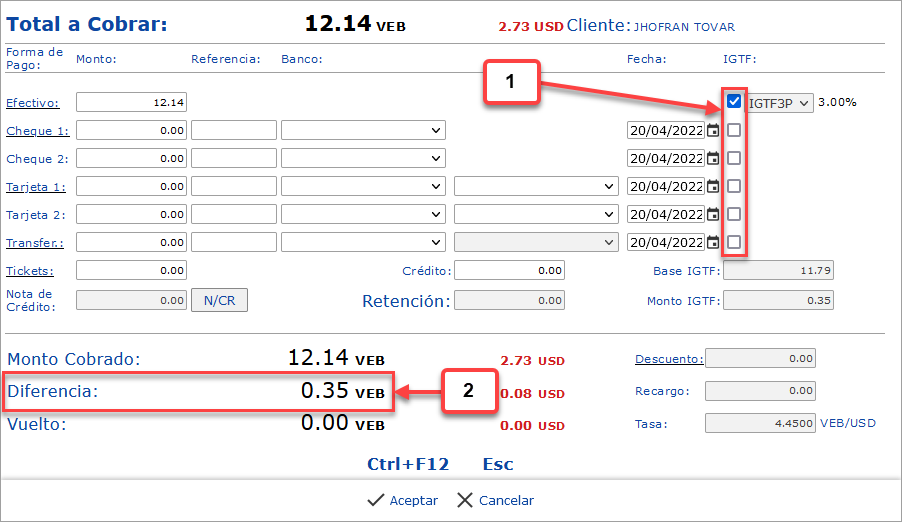Edit the Tarjeta 1 date field
The image size is (902, 522).
(666, 186)
